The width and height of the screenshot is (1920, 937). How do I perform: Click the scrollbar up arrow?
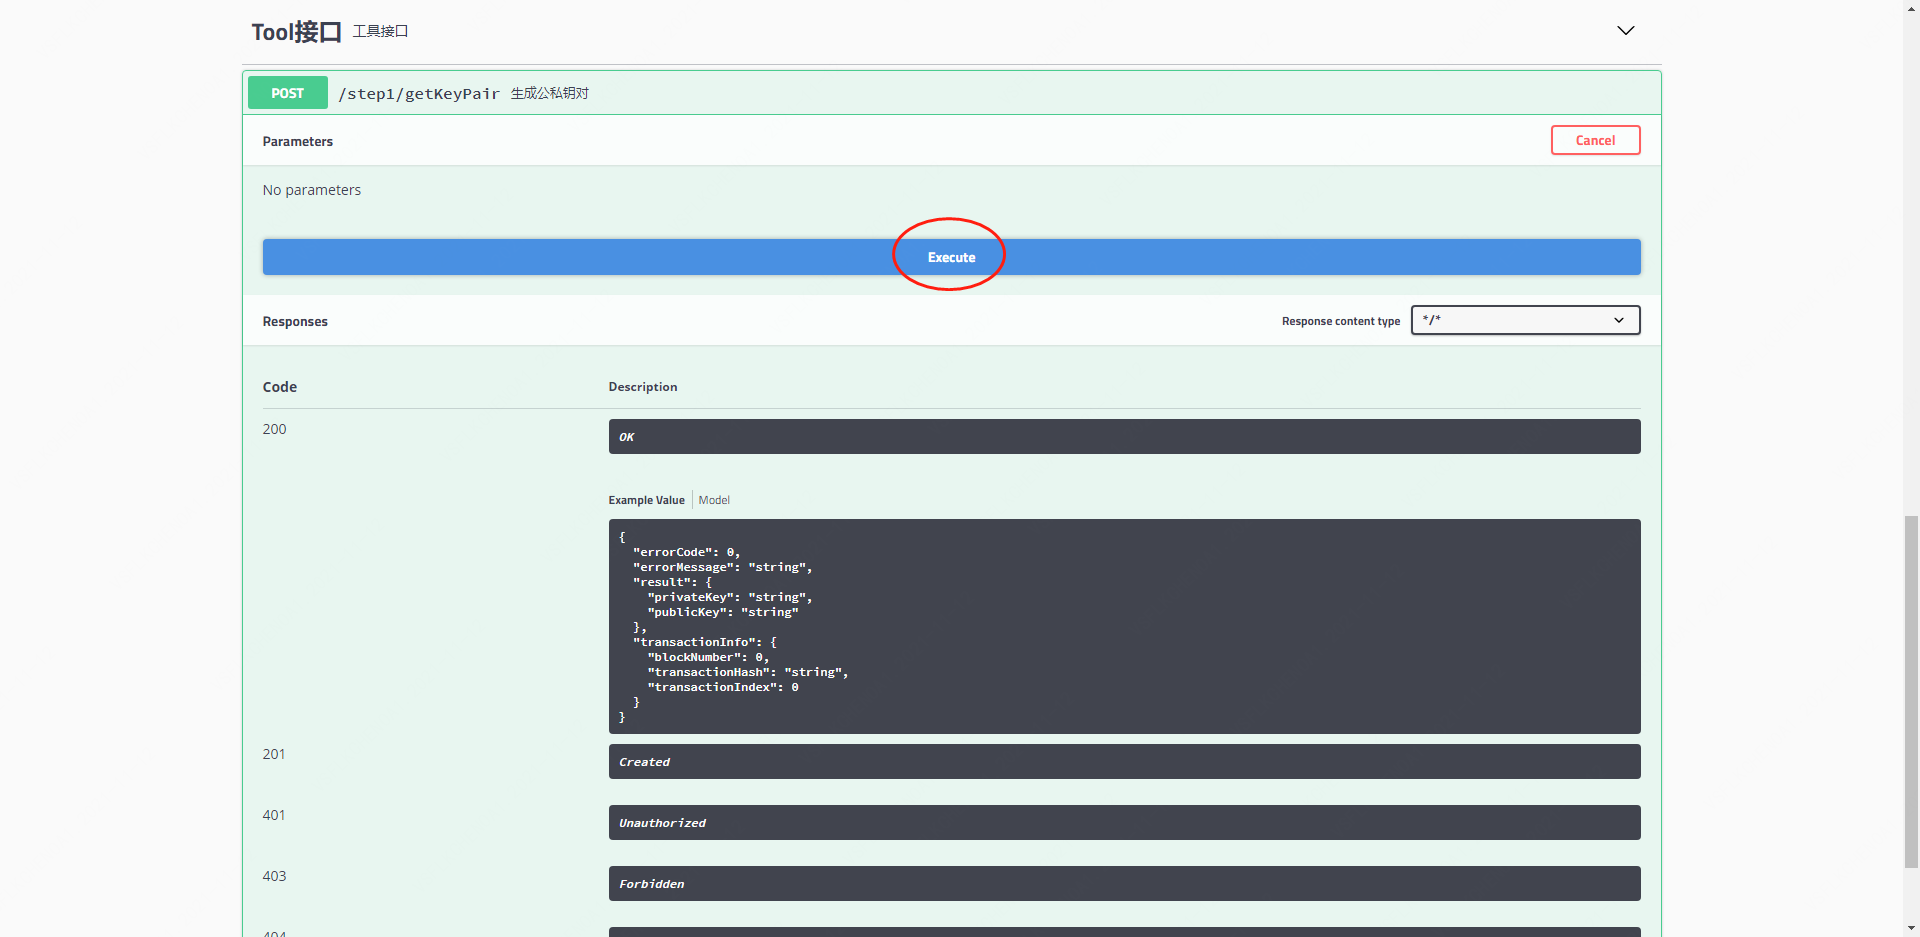1911,8
